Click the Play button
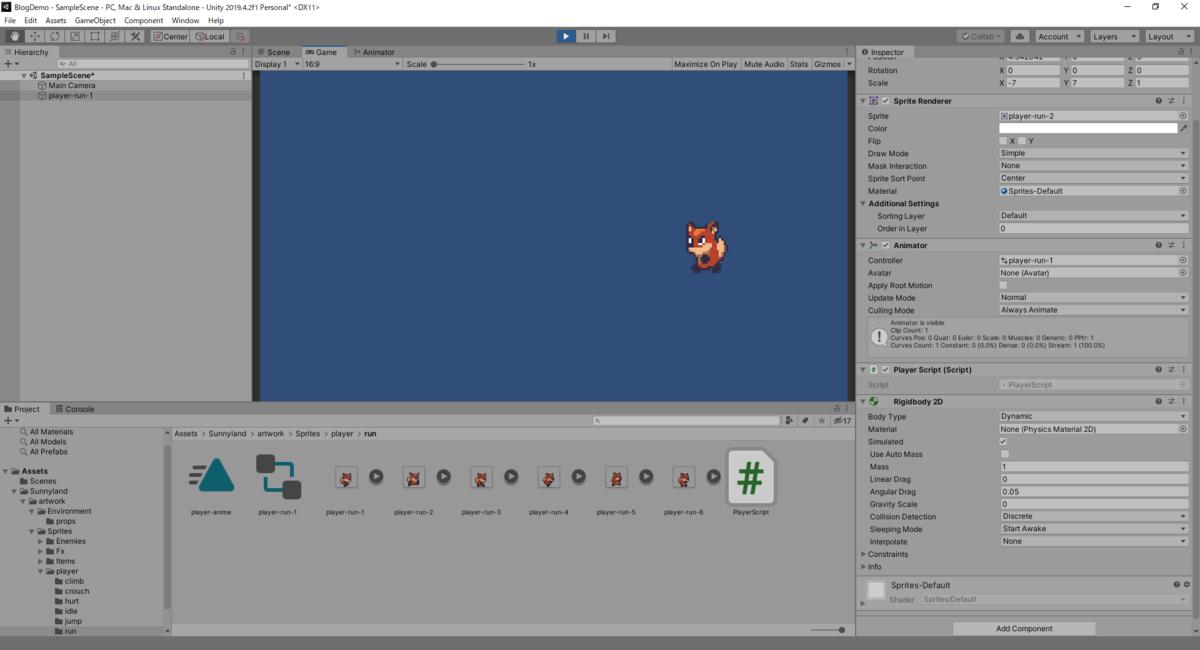Screen dimensions: 1200x650 click(x=566, y=36)
